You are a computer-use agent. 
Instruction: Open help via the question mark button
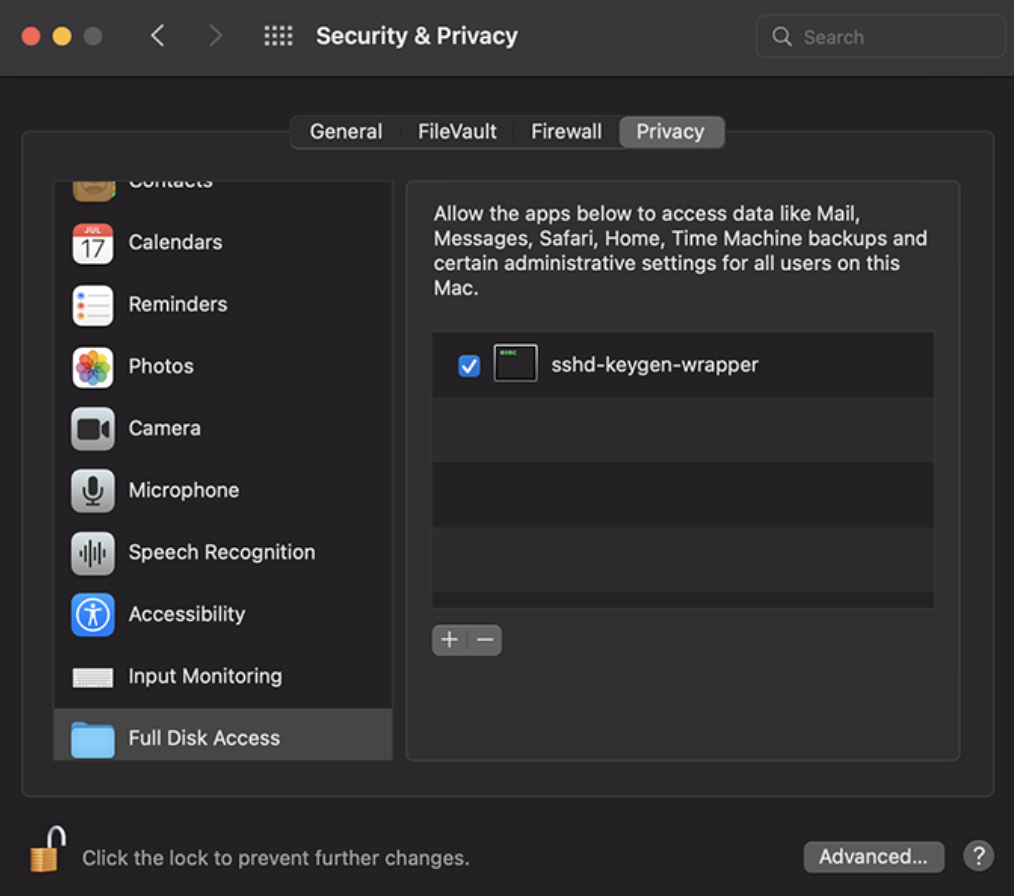click(978, 856)
